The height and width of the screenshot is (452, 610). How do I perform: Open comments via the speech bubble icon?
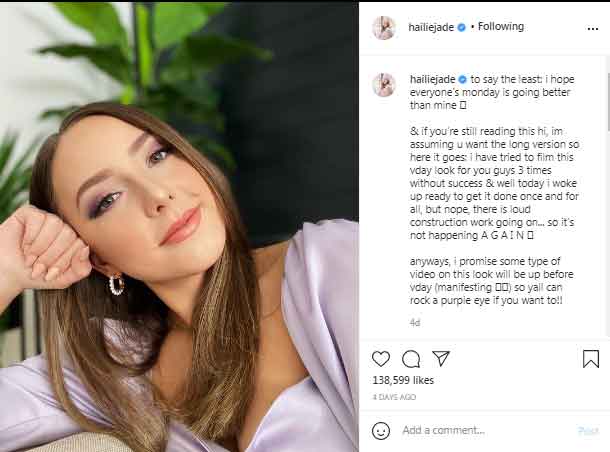[411, 359]
